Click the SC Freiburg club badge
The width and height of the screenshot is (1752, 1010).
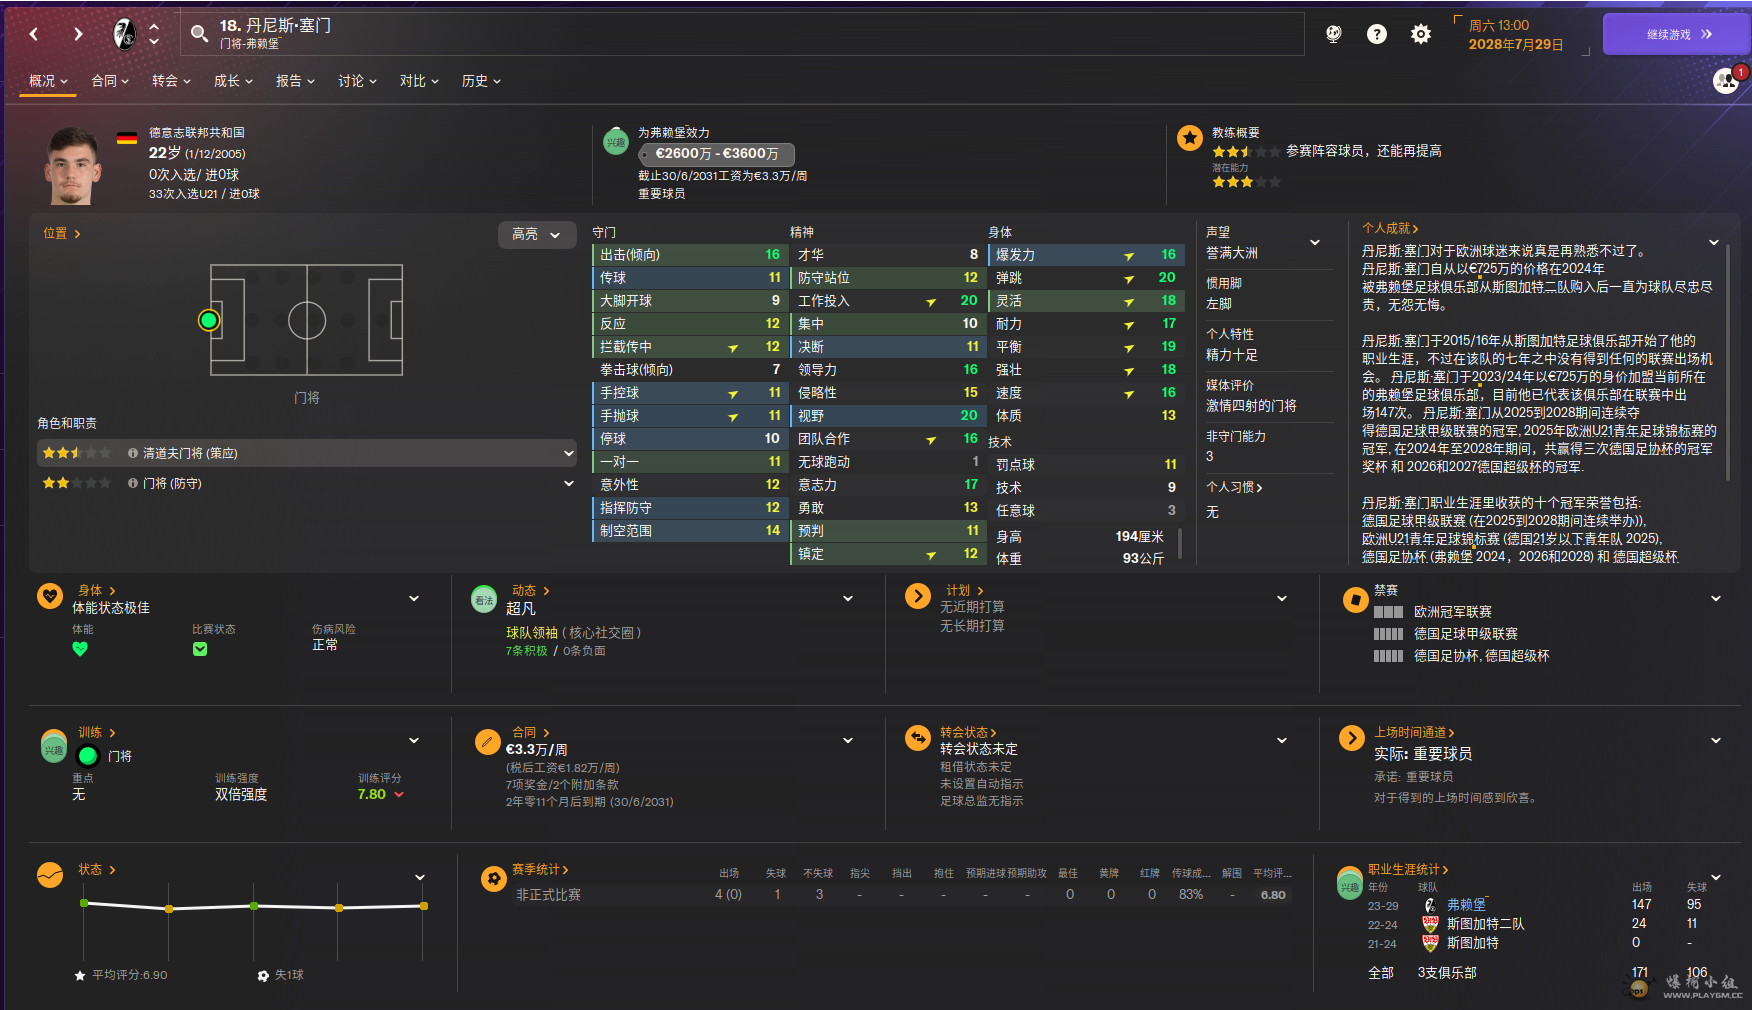[125, 34]
